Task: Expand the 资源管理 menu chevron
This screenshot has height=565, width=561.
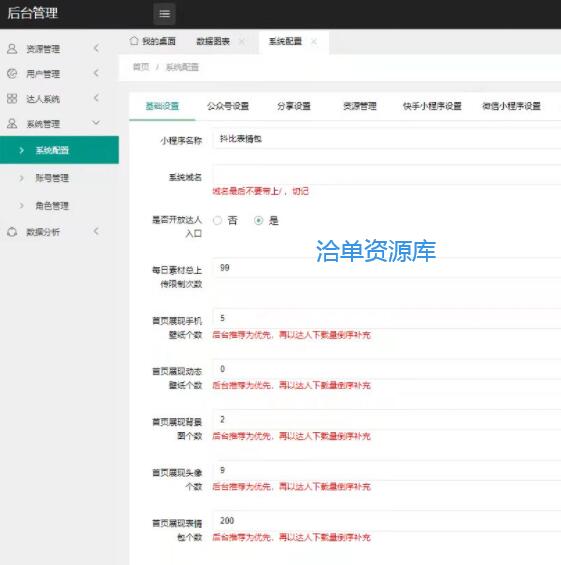Action: point(96,48)
